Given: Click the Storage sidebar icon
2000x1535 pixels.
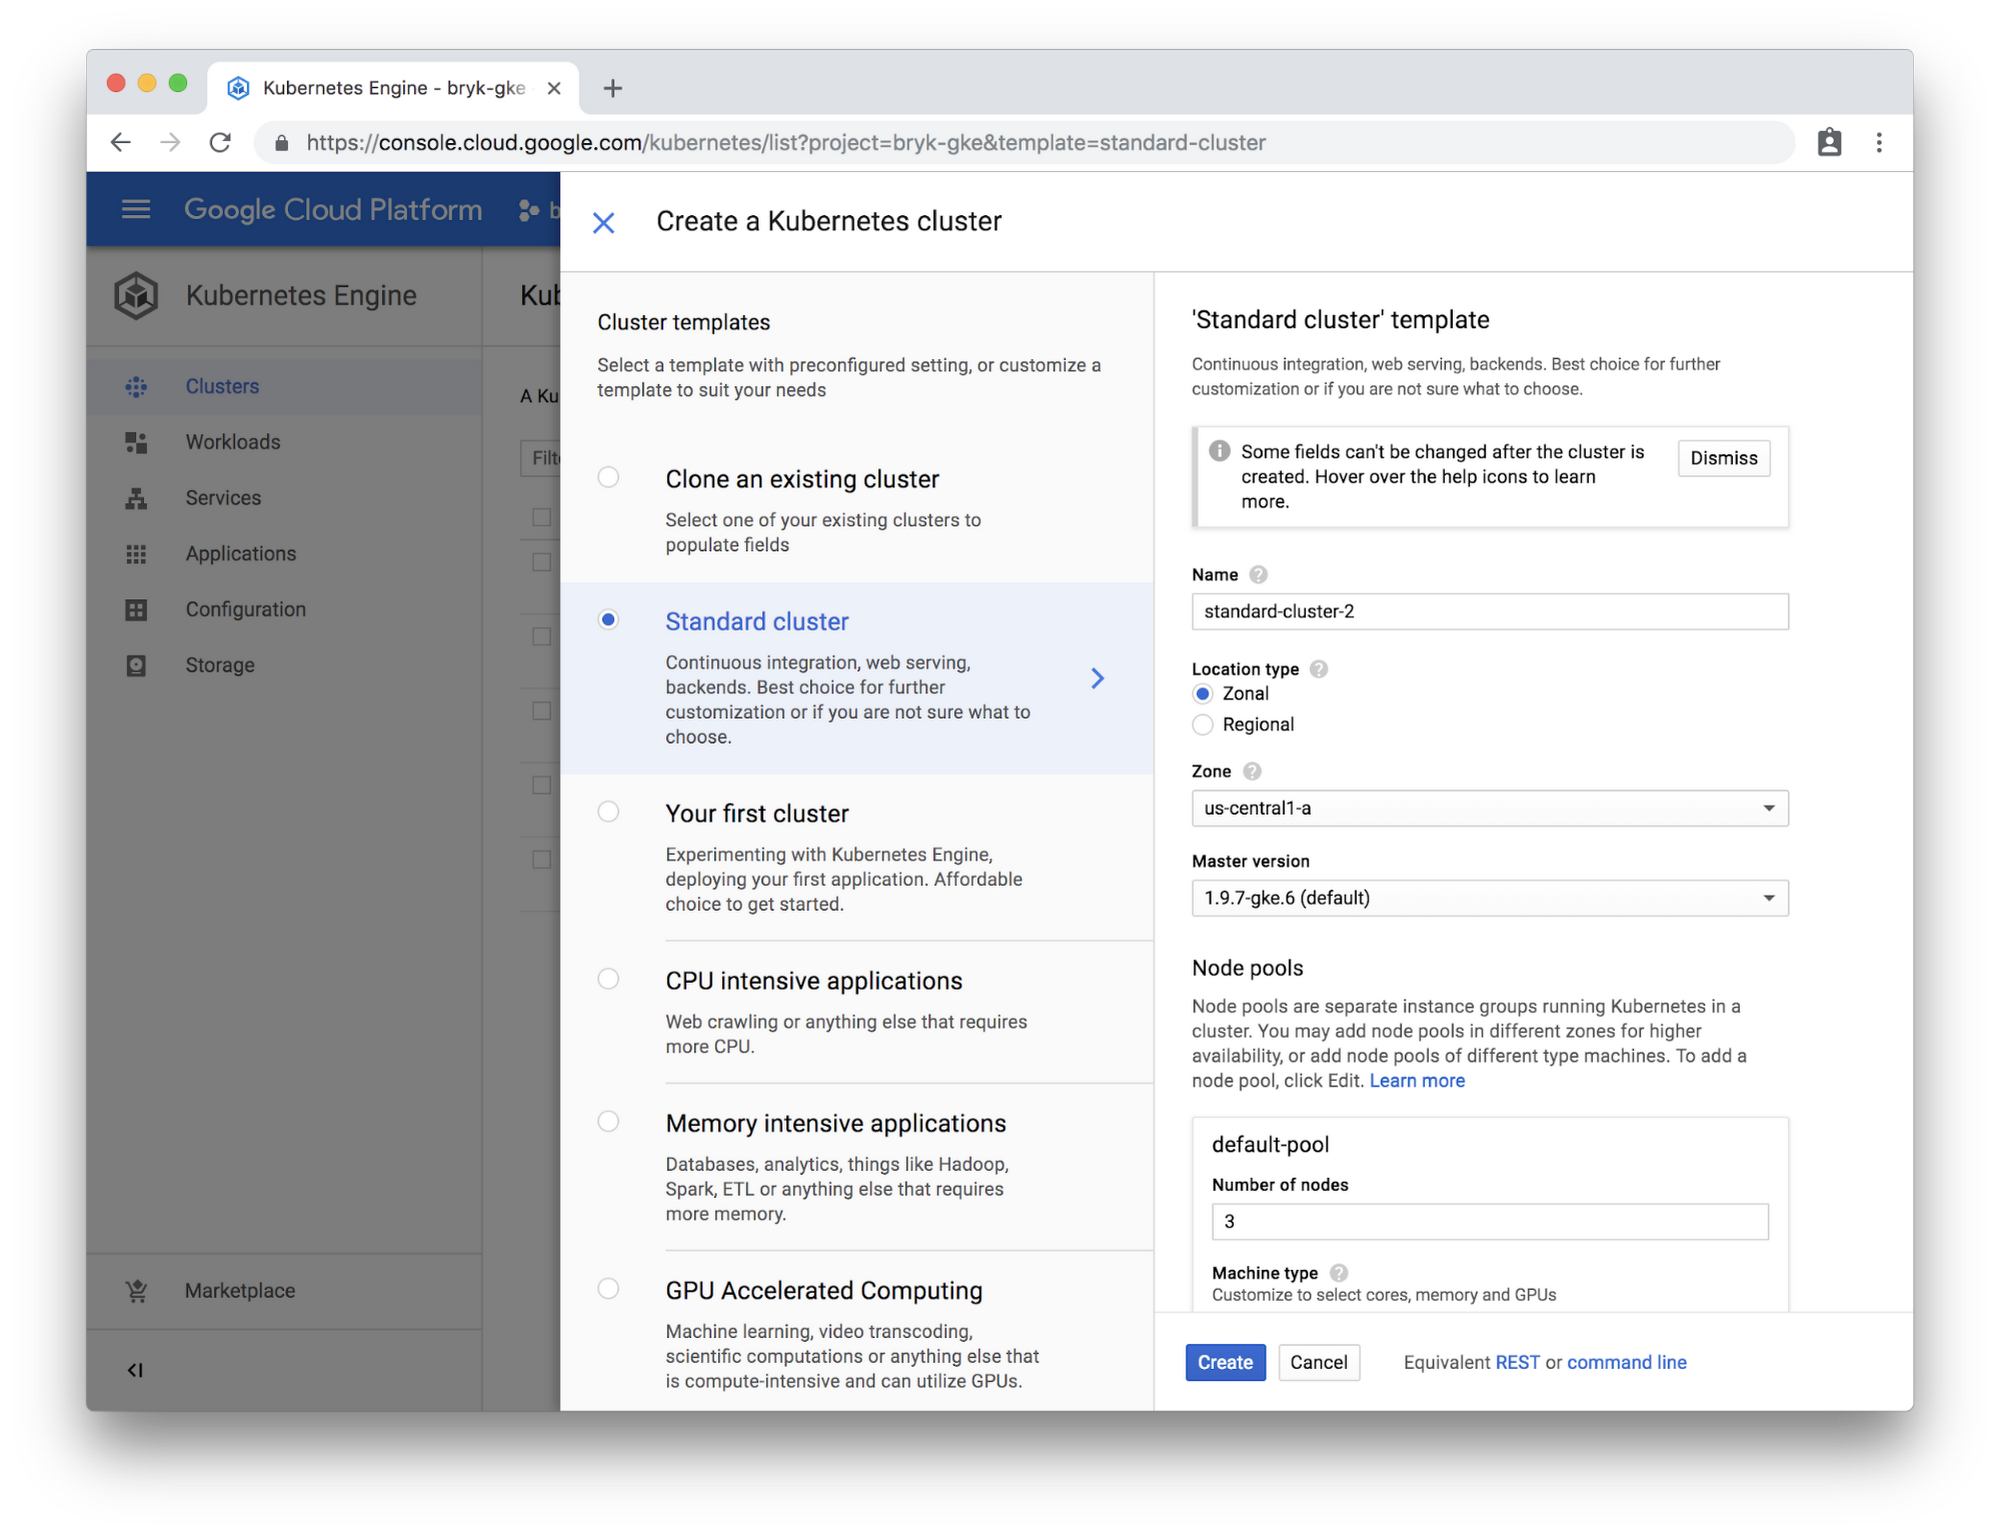Looking at the screenshot, I should [137, 663].
